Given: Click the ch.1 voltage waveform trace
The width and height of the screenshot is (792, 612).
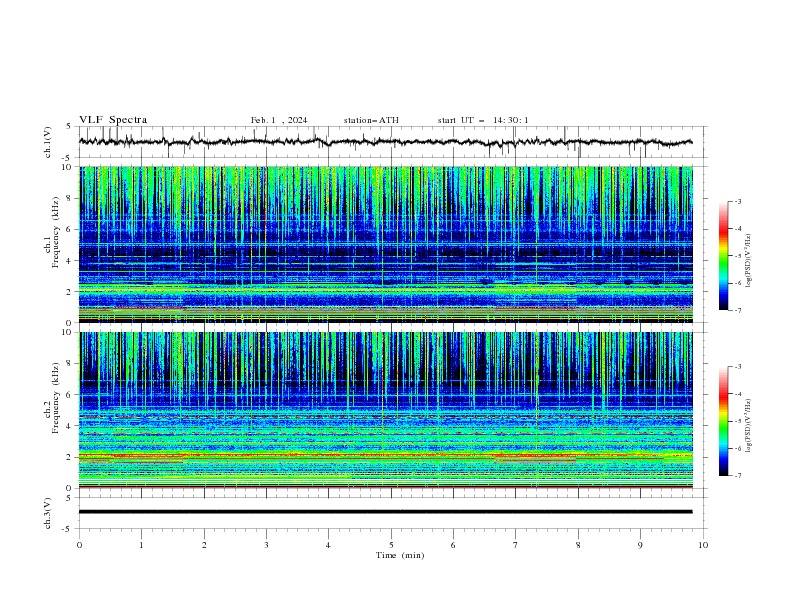Looking at the screenshot, I should click(385, 142).
